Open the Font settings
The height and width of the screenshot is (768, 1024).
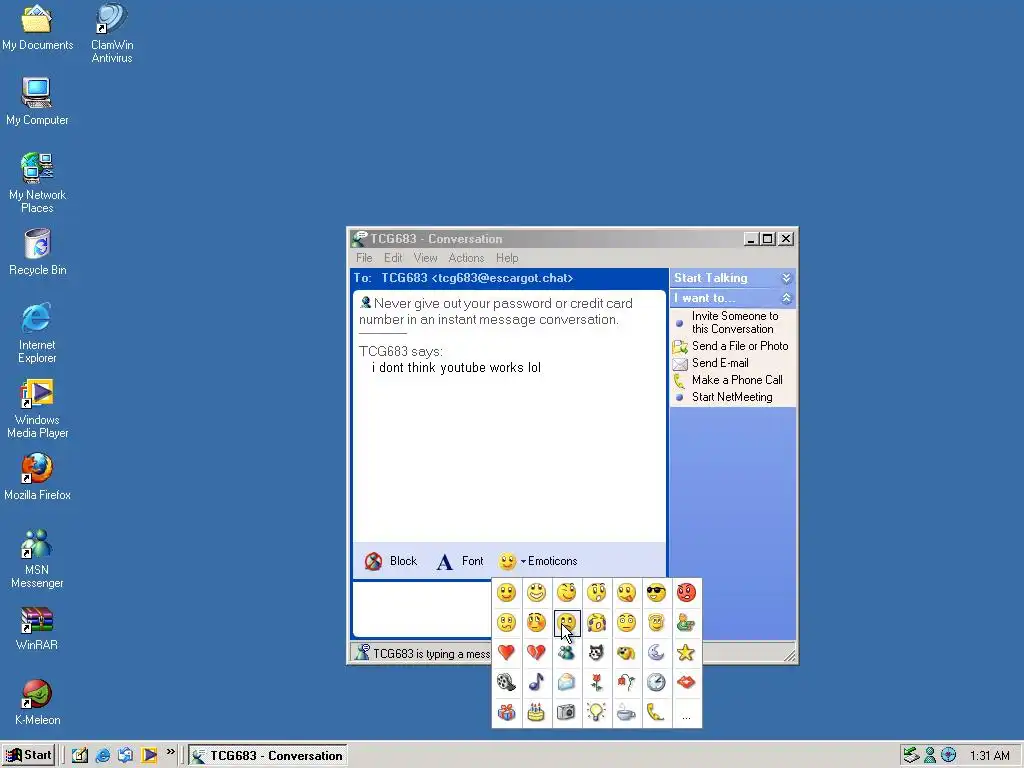coord(460,561)
